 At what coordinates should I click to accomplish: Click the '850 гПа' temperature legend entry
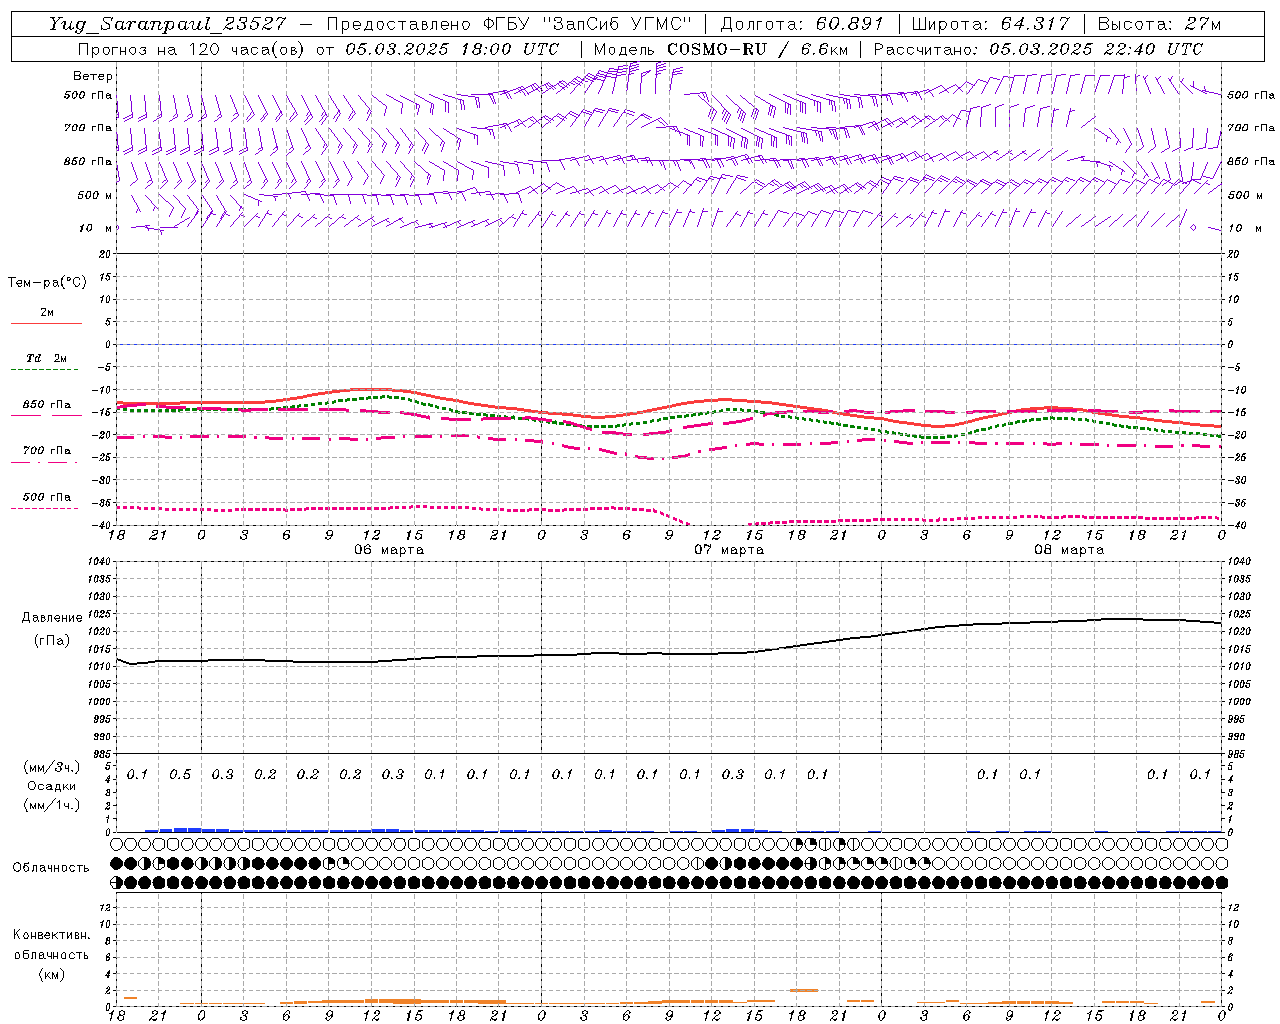(x=47, y=405)
